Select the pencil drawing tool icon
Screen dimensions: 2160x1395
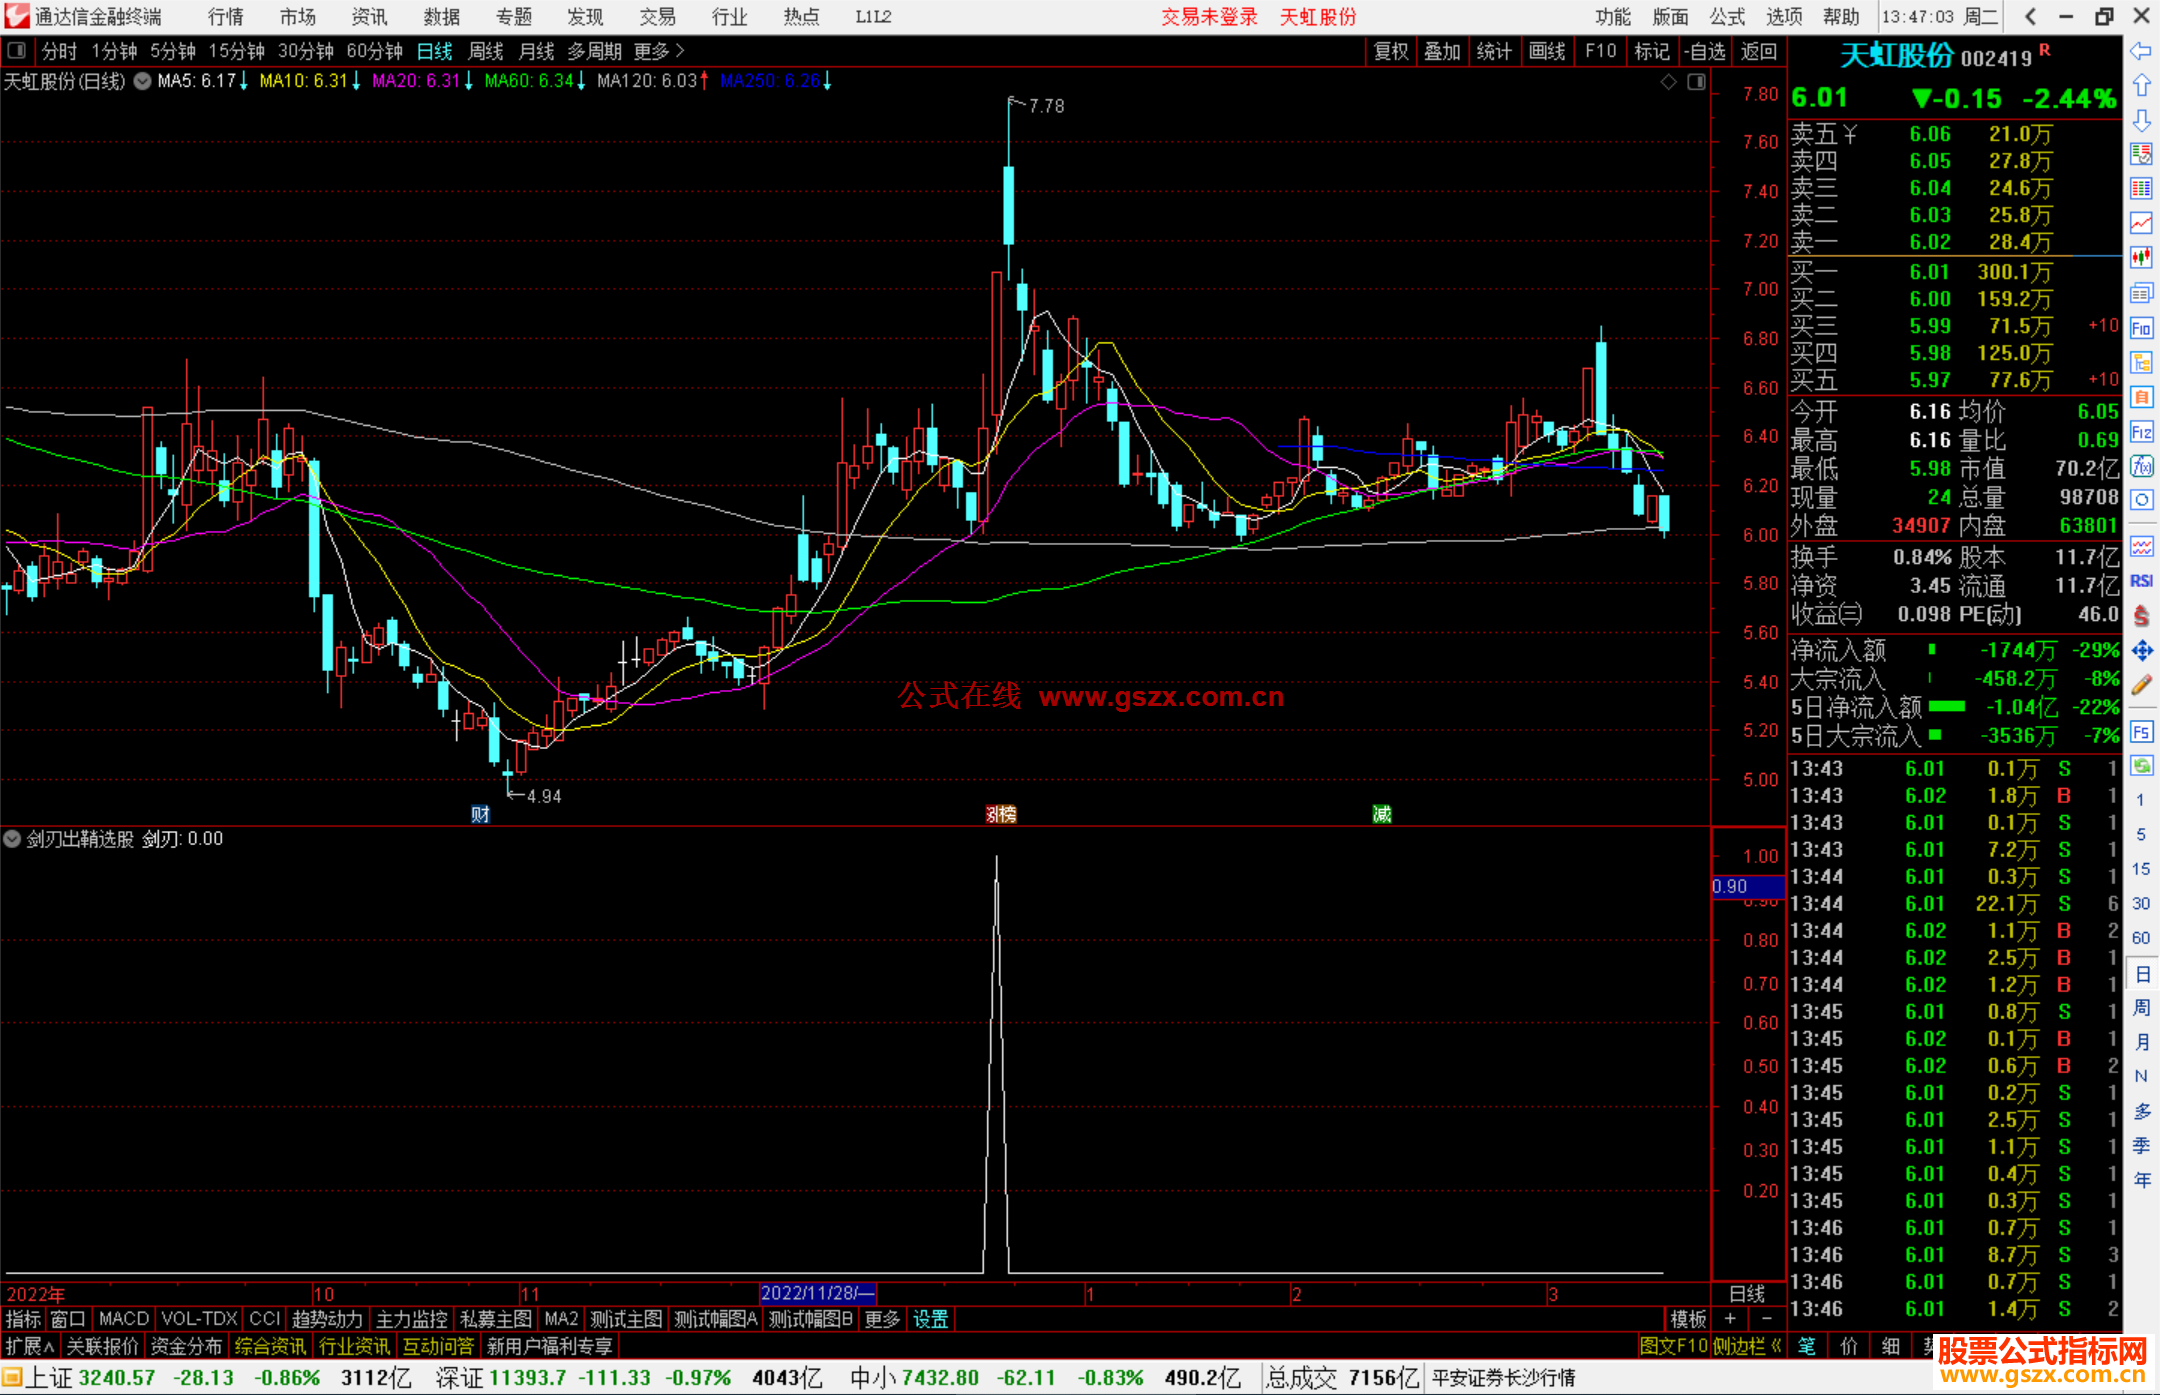pos(2141,685)
